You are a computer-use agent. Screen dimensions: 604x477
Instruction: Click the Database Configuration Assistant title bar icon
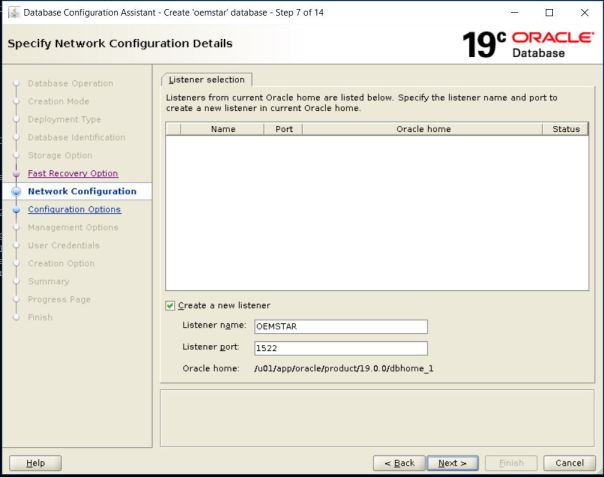(12, 12)
